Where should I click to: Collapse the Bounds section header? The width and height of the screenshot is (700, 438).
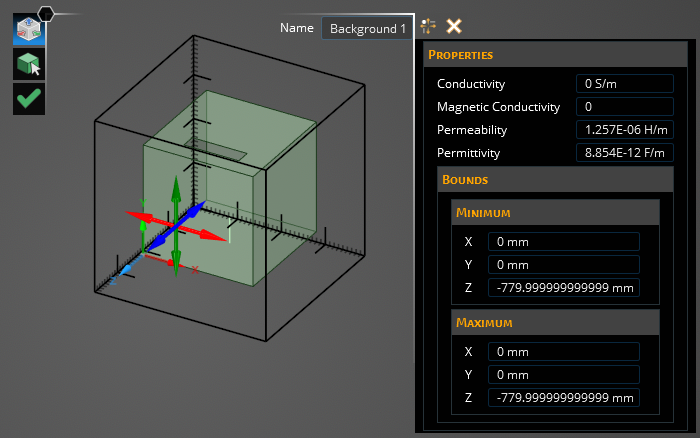(x=555, y=180)
